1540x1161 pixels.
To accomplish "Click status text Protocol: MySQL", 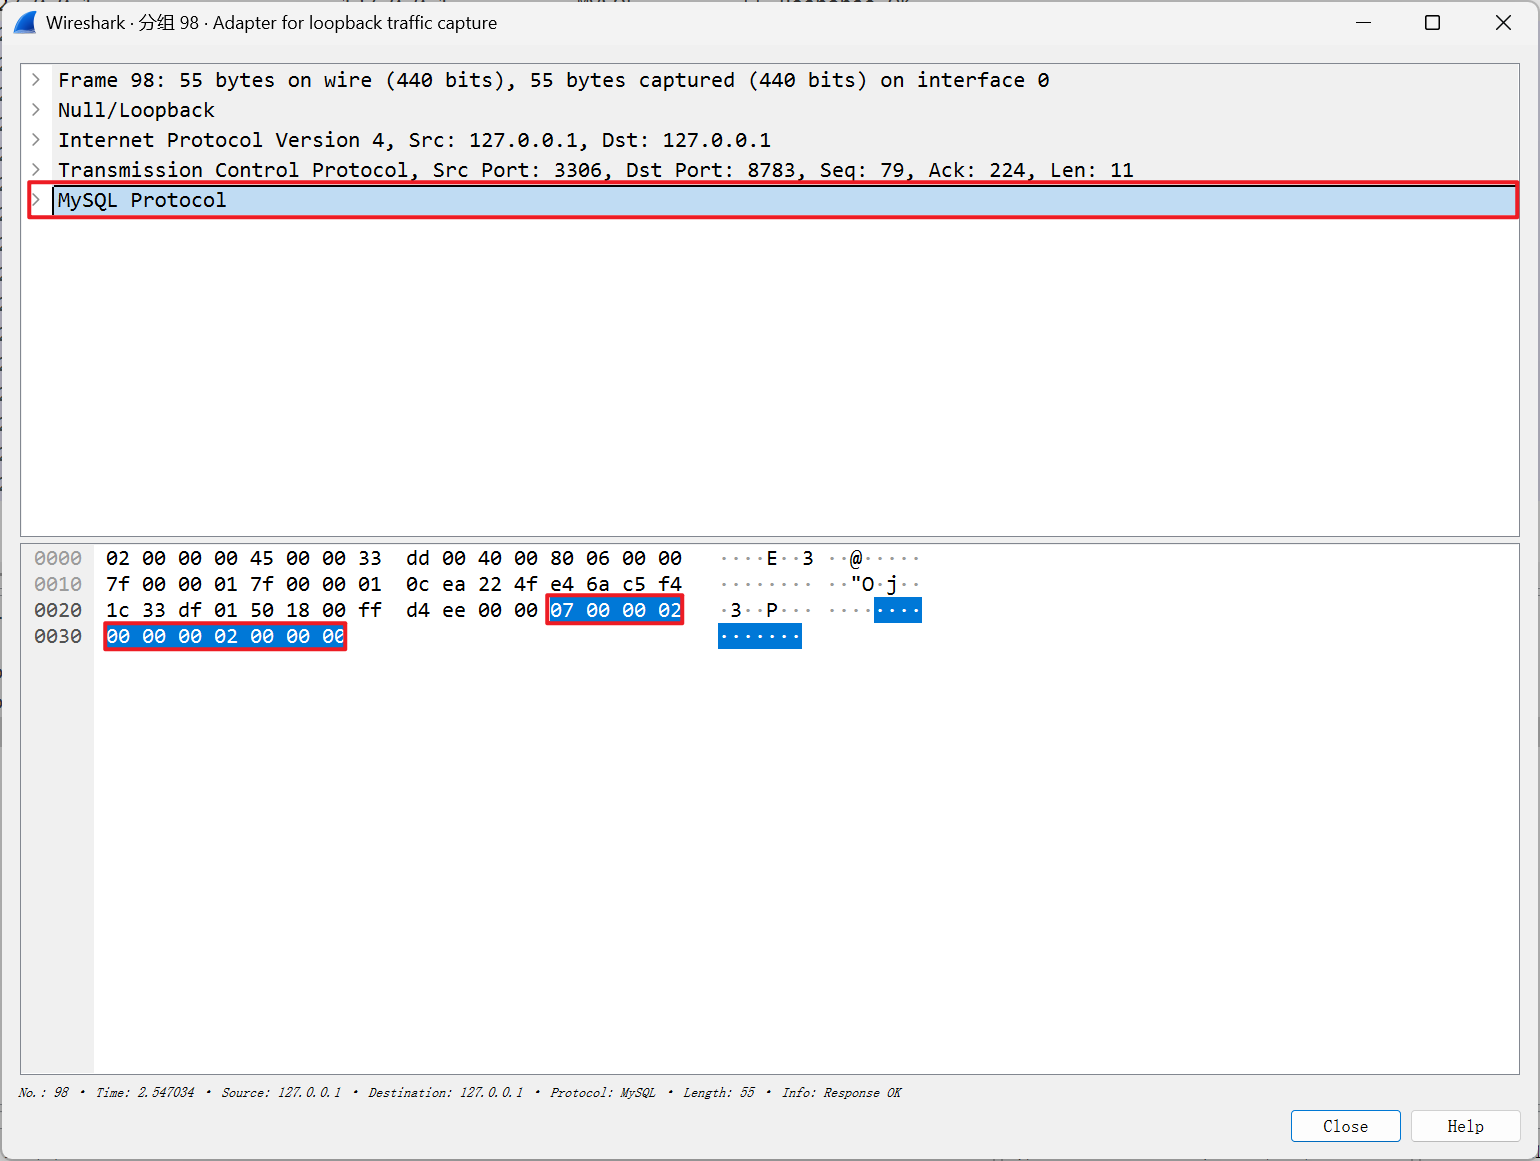I will tap(603, 1093).
